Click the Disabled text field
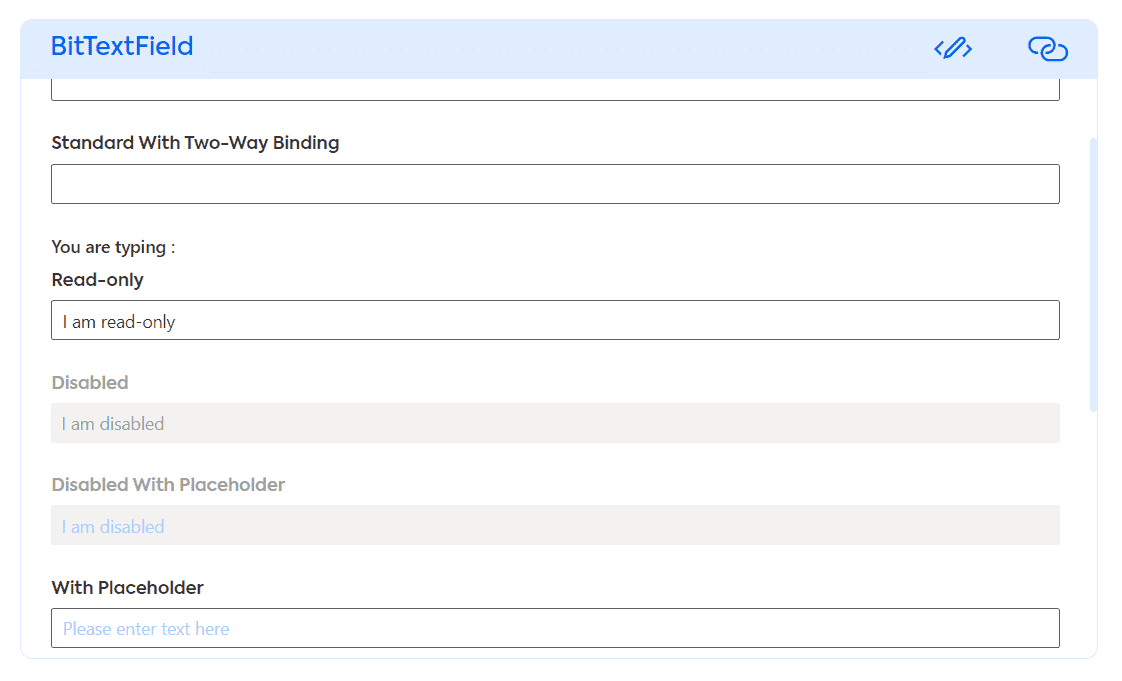Image resolution: width=1122 pixels, height=681 pixels. [x=555, y=423]
